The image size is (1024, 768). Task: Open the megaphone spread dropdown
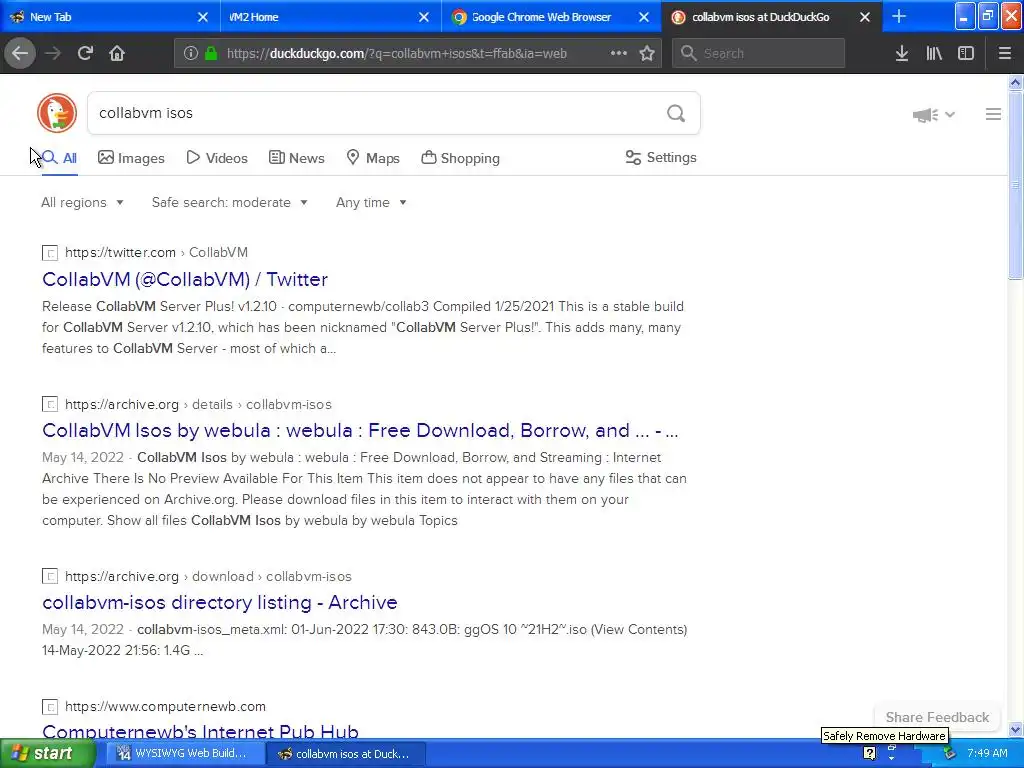coord(934,115)
